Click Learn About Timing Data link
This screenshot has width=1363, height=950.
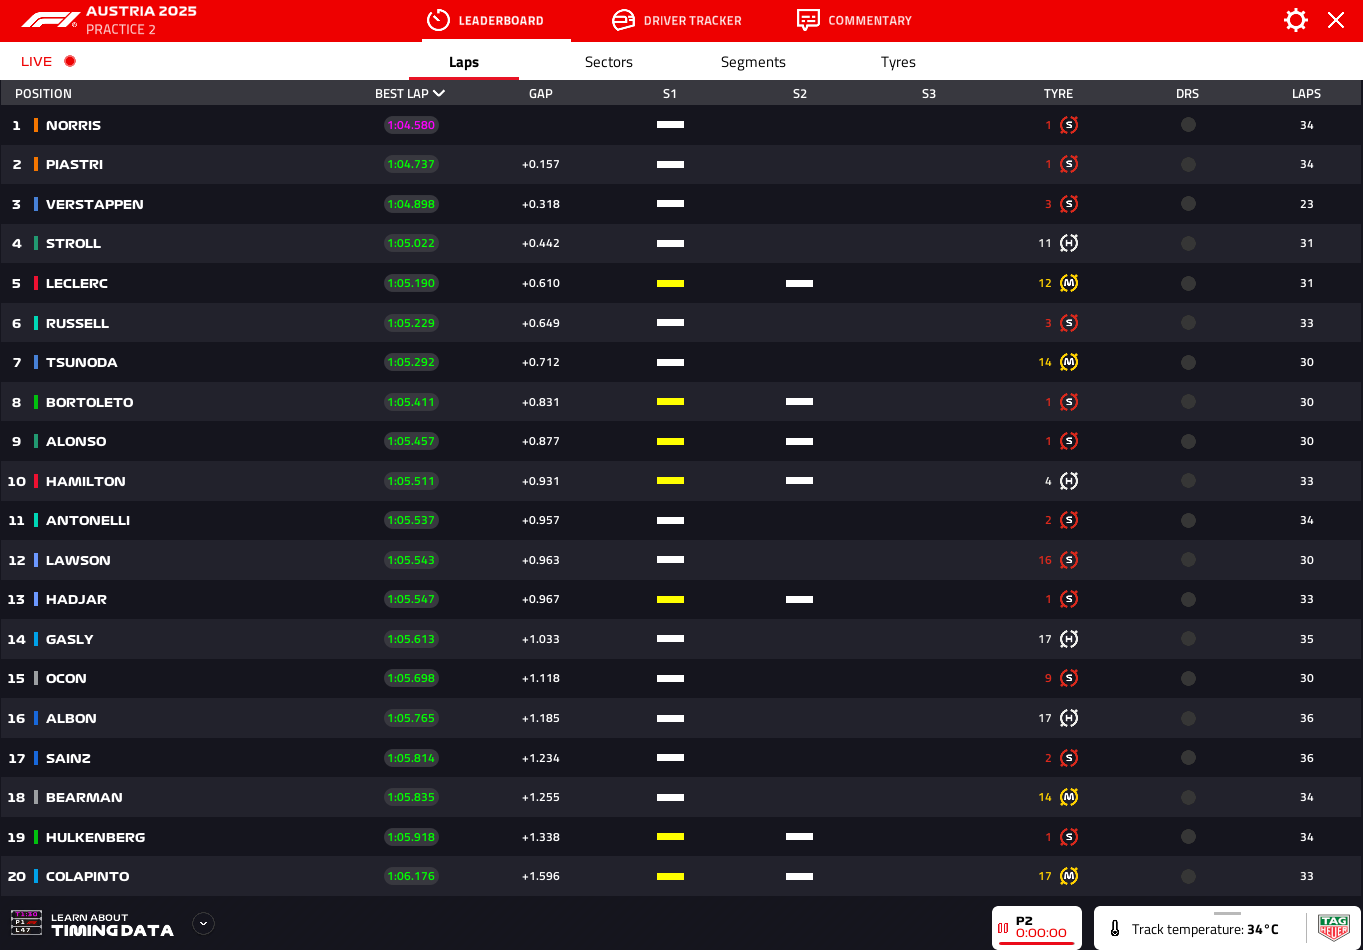[x=112, y=924]
